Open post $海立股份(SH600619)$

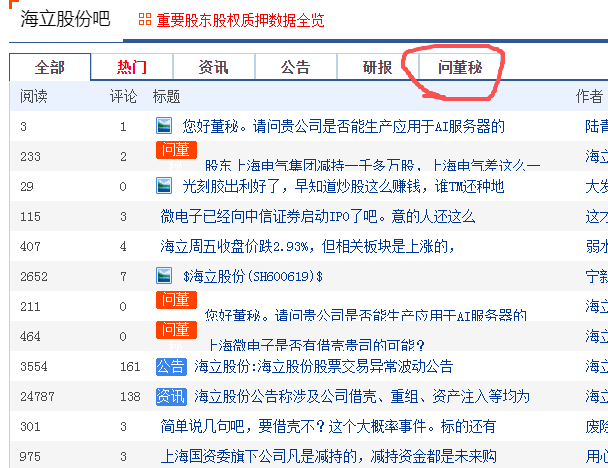[253, 276]
